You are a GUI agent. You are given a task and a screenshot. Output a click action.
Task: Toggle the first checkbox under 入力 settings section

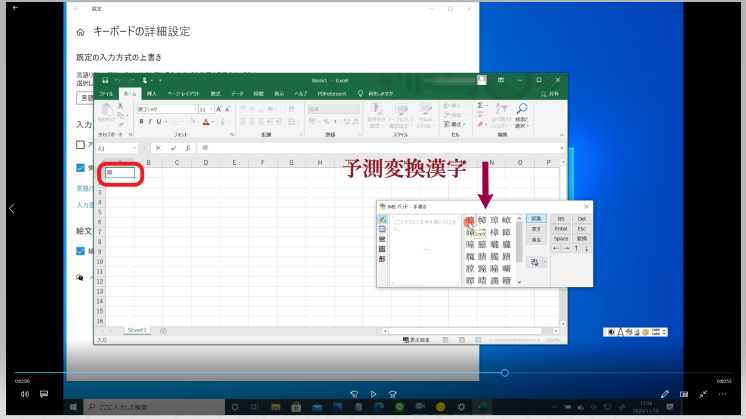click(x=81, y=145)
